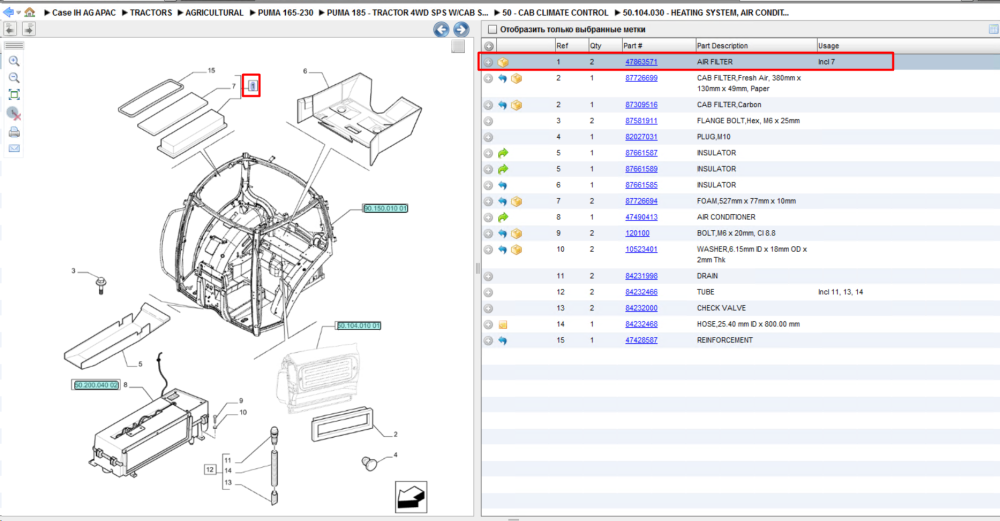The width and height of the screenshot is (1000, 521).
Task: Open Case IH AG APAC breadcrumb
Action: coord(84,13)
